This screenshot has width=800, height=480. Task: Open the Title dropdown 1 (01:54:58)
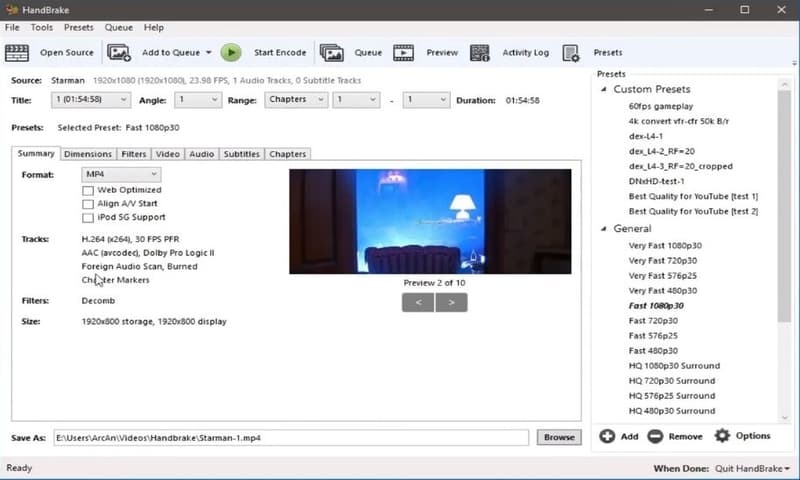91,99
